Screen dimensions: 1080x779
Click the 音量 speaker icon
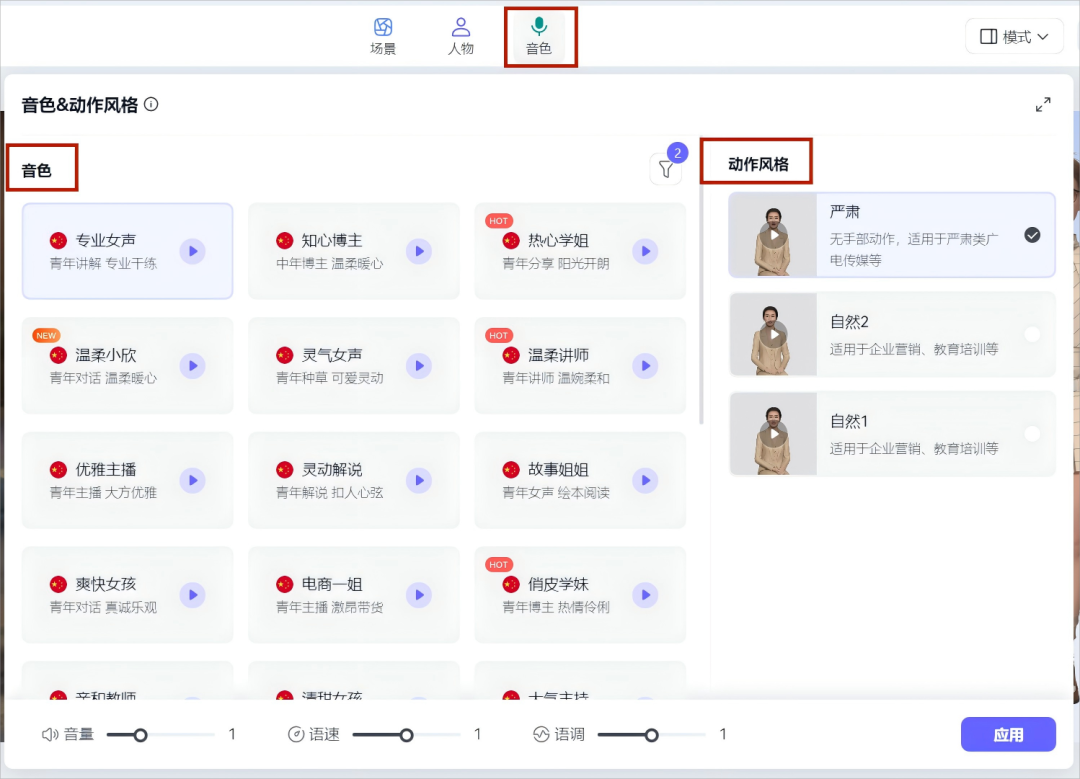pos(50,735)
